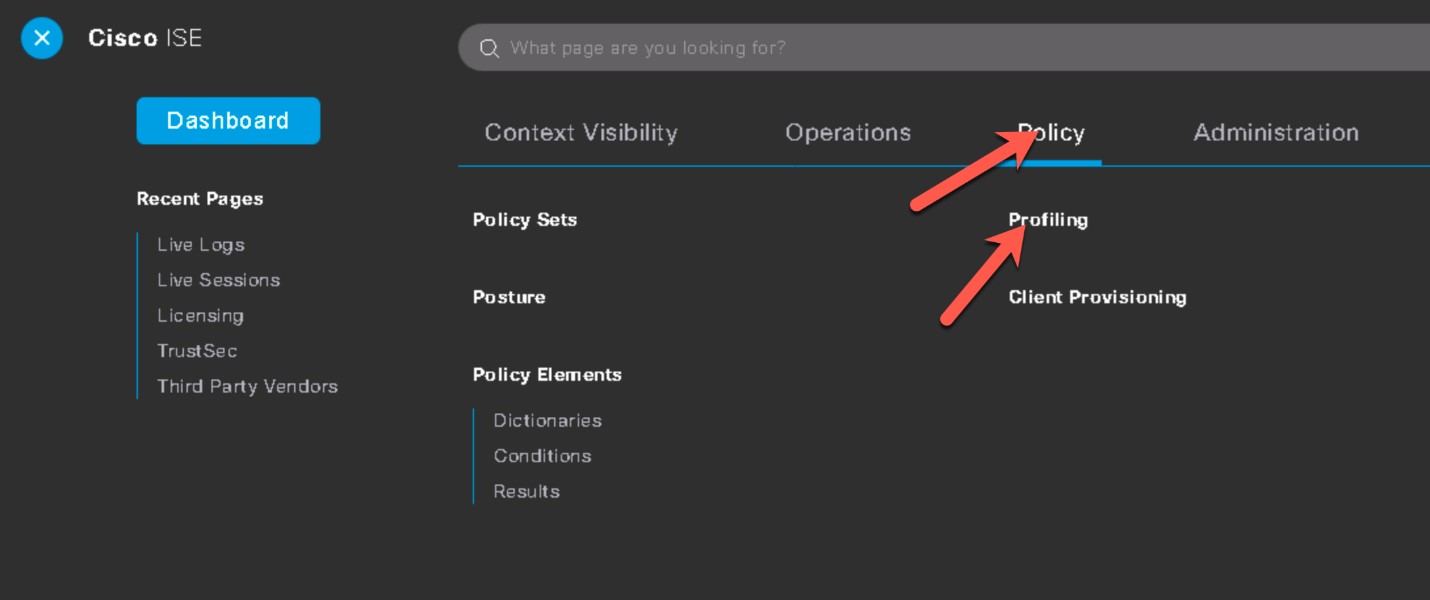Viewport: 1430px width, 600px height.
Task: Open Live Sessions from Recent Pages
Action: pos(218,280)
